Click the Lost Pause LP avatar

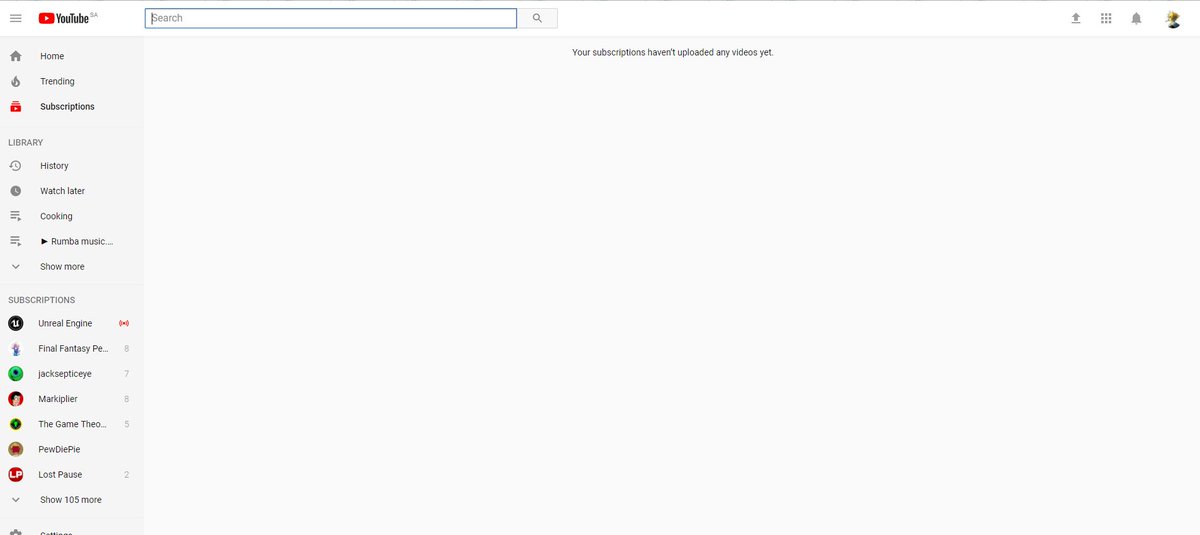point(16,475)
